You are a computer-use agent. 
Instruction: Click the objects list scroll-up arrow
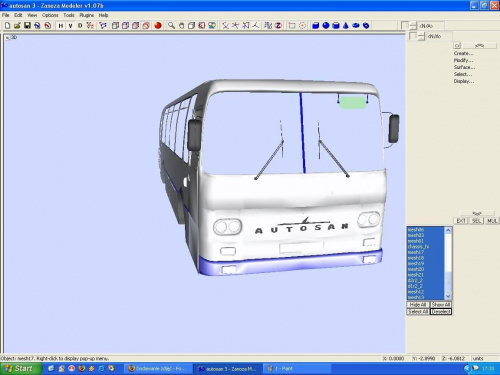pyautogui.click(x=448, y=230)
